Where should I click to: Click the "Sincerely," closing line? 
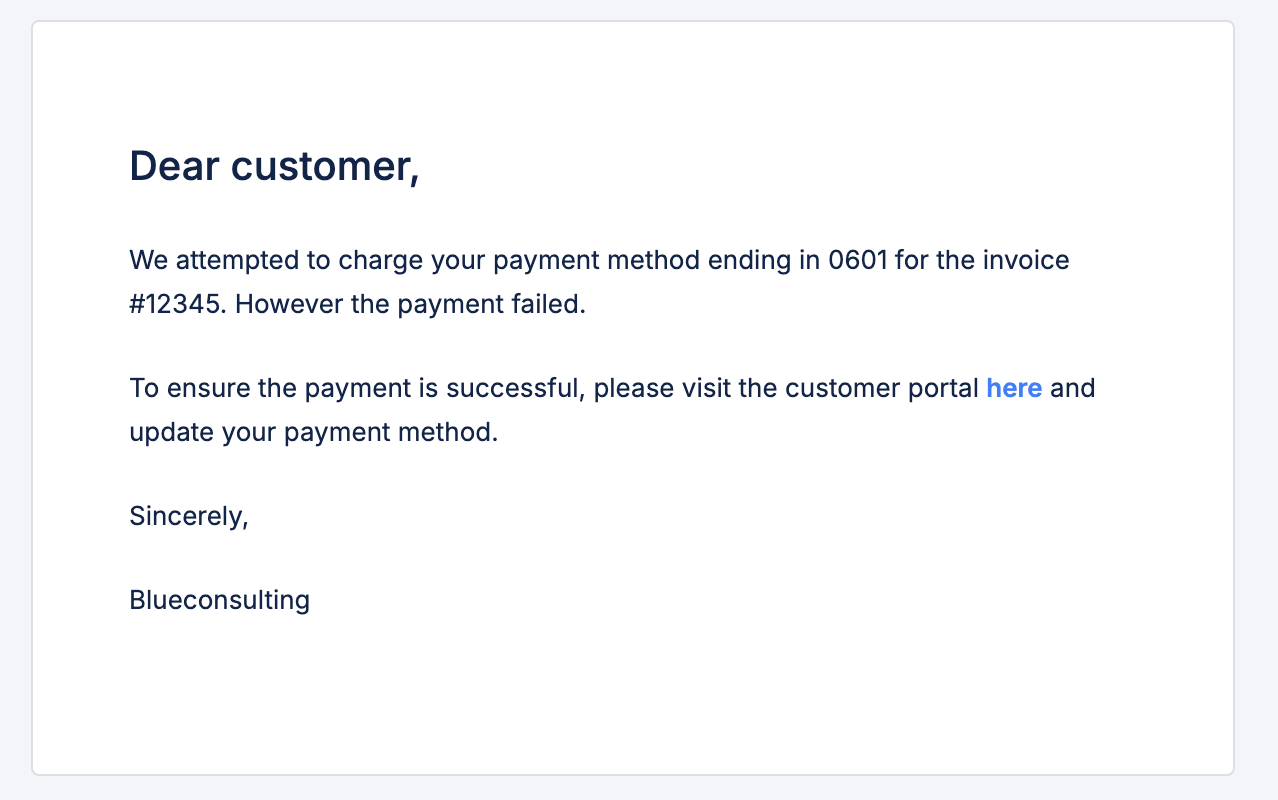click(189, 516)
